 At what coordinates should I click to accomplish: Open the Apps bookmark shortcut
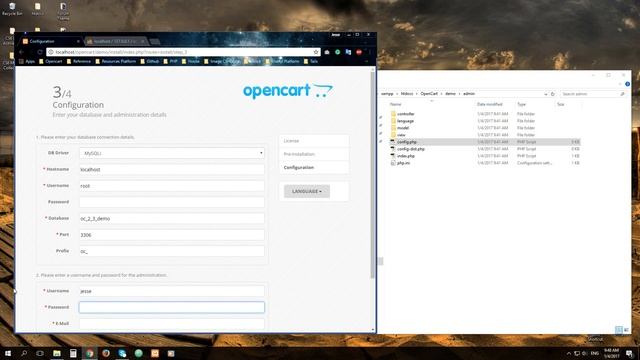pos(27,61)
